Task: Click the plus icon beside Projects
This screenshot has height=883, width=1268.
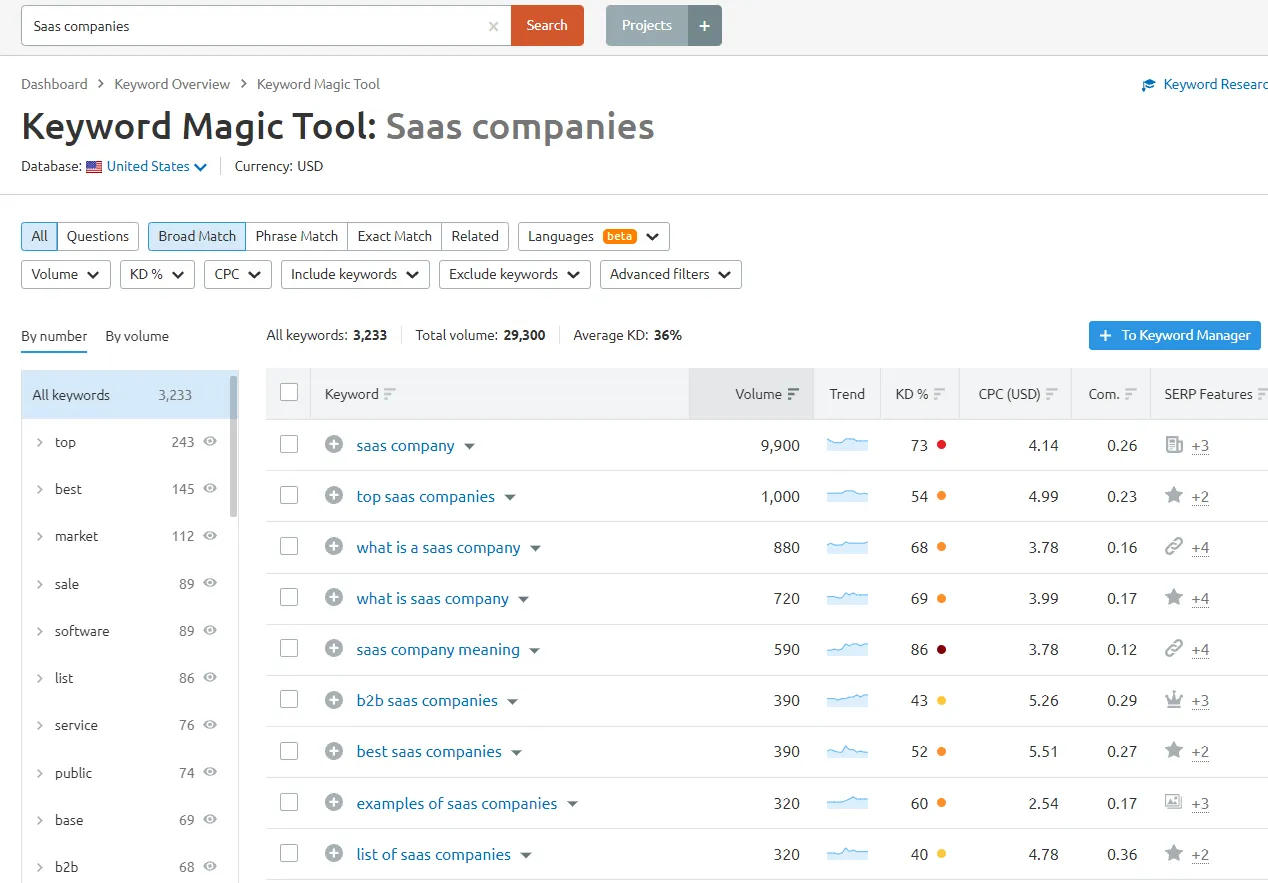Action: click(704, 26)
